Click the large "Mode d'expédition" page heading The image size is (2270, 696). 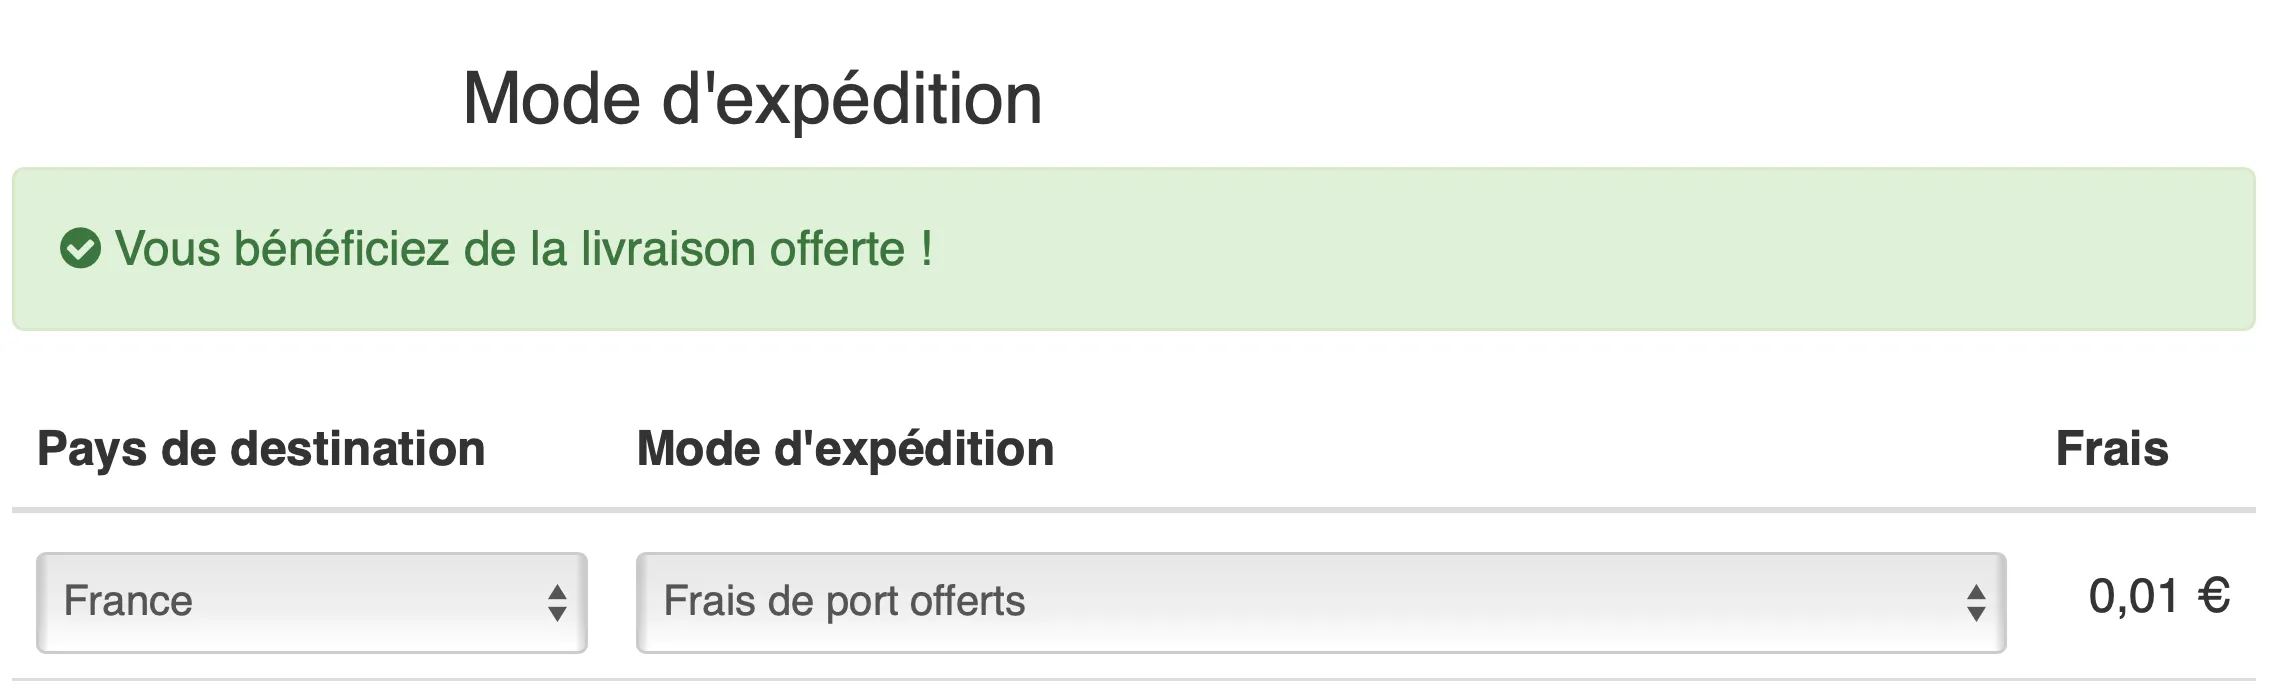pos(752,99)
